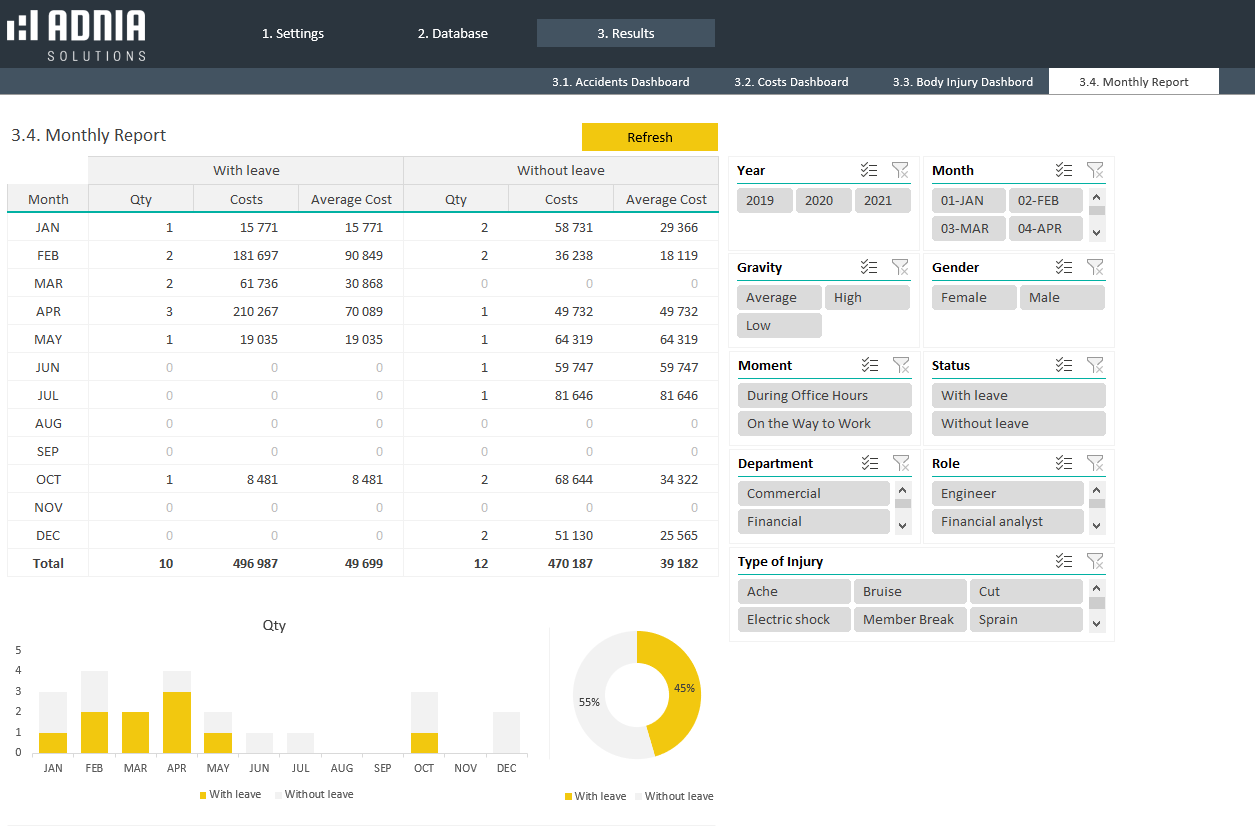1255x840 pixels.
Task: Switch to 3.2. Costs Dashboard tab
Action: click(790, 82)
